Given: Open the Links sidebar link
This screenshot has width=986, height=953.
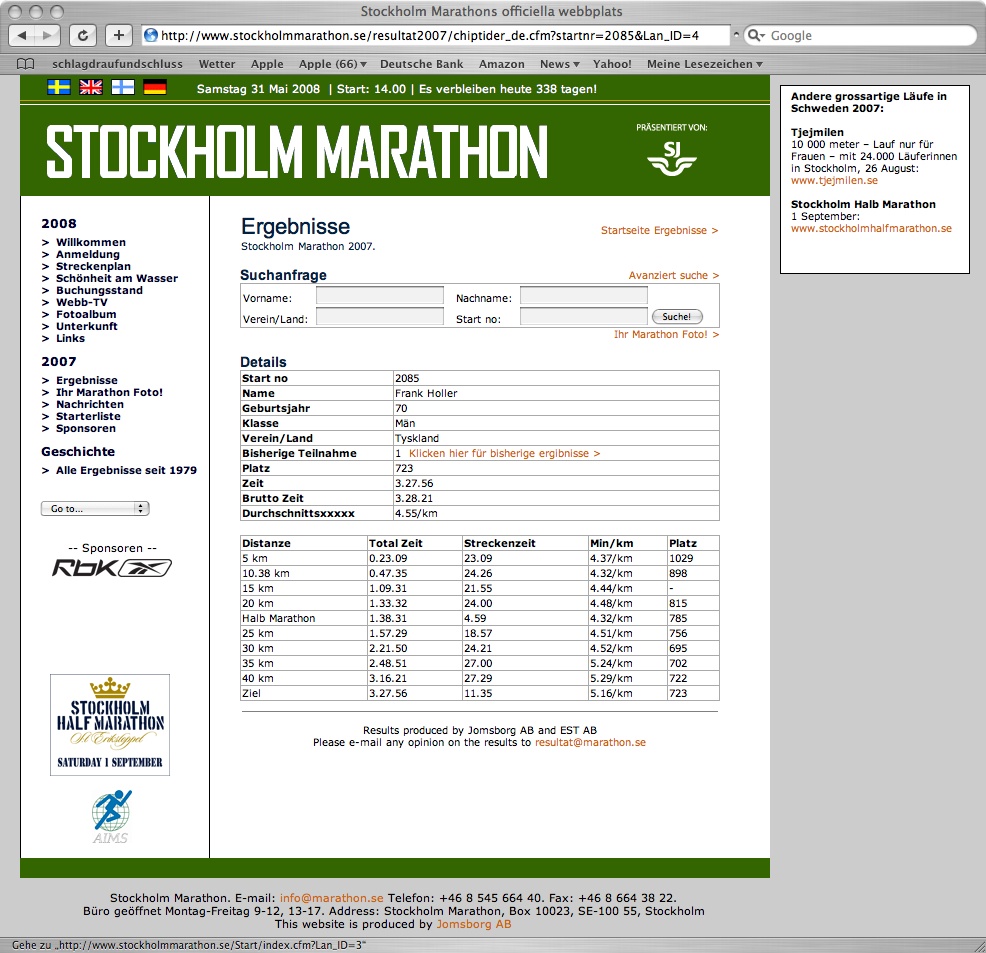Looking at the screenshot, I should click(x=70, y=338).
